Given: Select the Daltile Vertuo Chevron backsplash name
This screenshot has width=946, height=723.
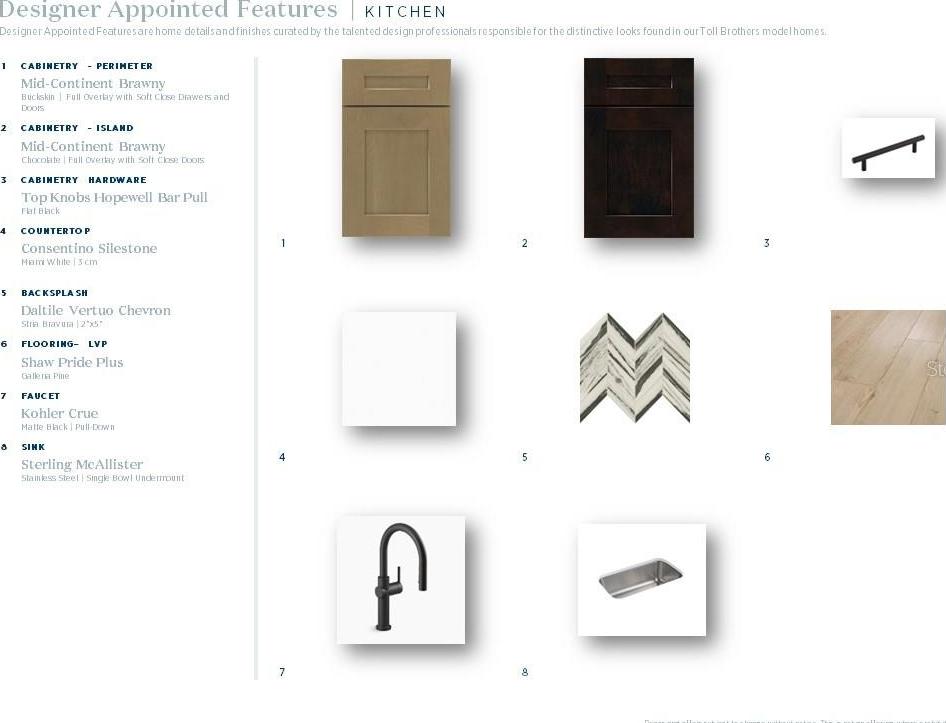Looking at the screenshot, I should 96,310.
